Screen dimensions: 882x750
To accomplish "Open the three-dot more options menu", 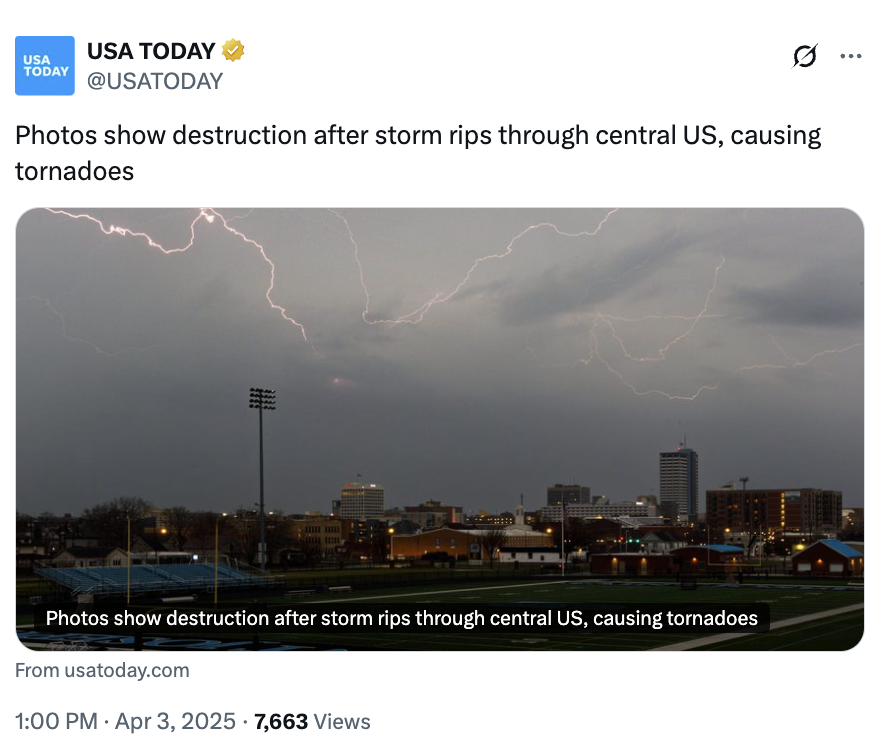I will [x=850, y=56].
